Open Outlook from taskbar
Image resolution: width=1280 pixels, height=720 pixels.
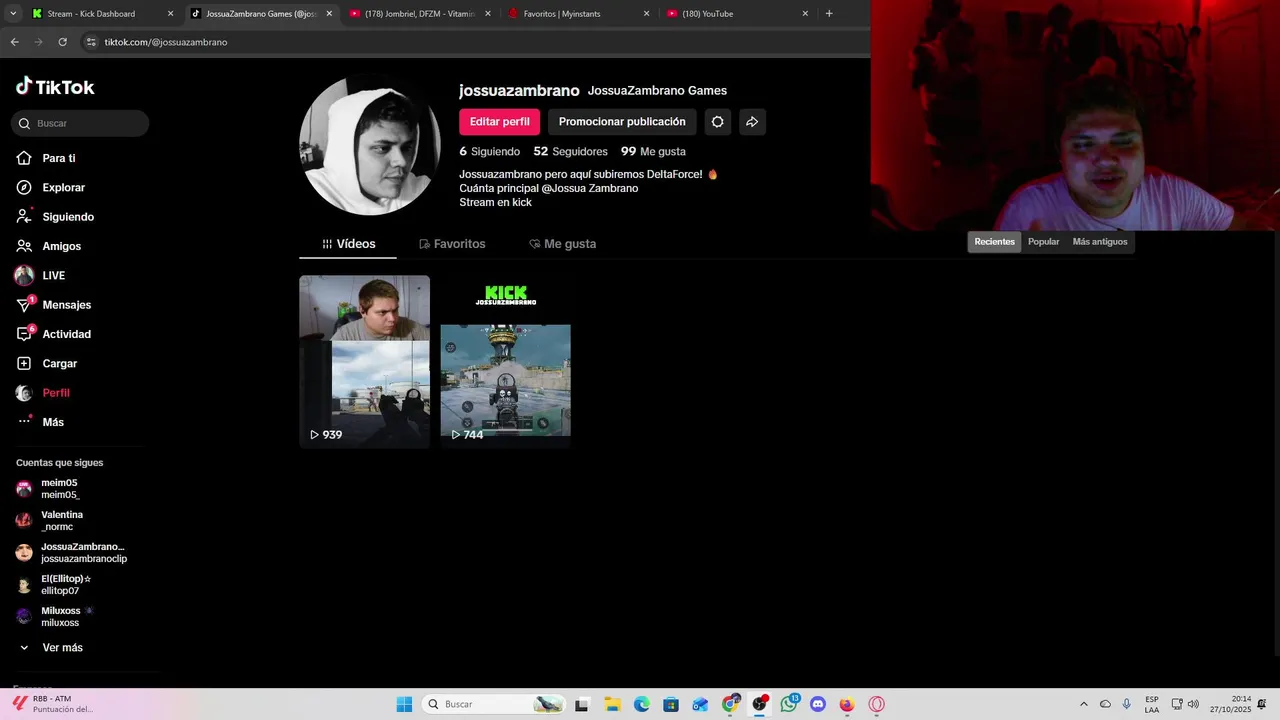700,704
